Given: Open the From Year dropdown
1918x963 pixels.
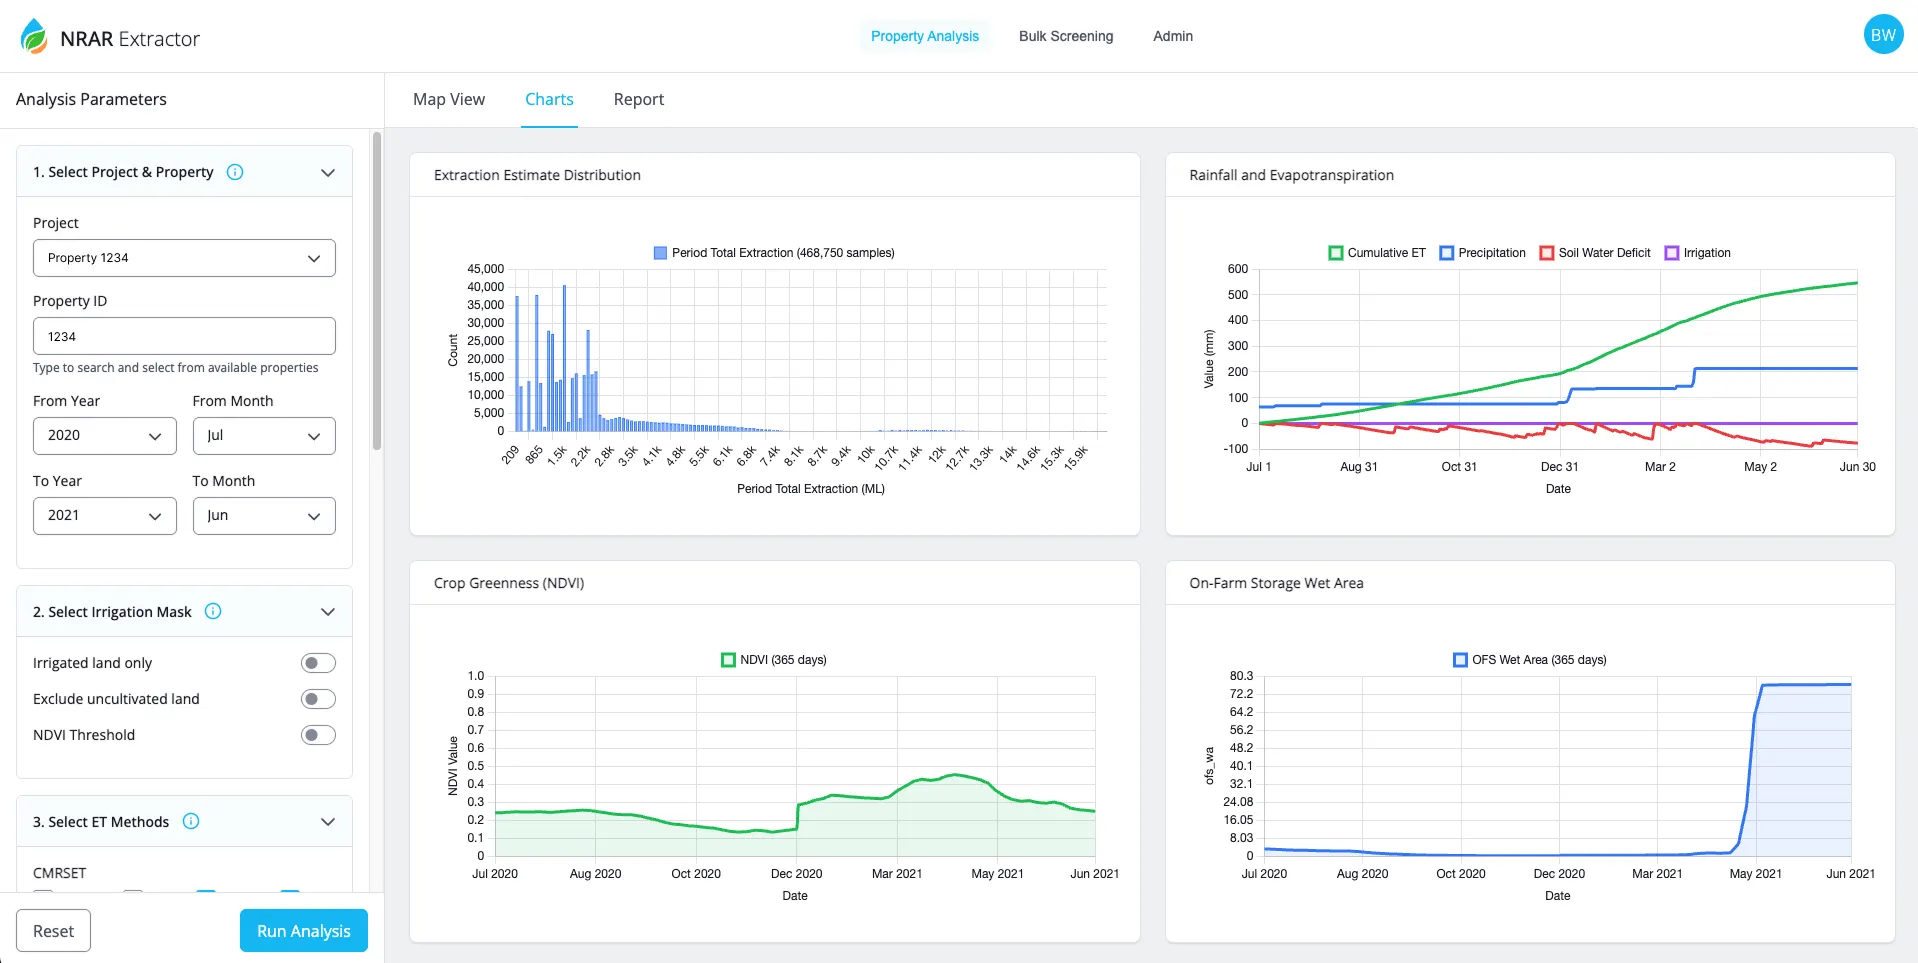Looking at the screenshot, I should (x=104, y=436).
